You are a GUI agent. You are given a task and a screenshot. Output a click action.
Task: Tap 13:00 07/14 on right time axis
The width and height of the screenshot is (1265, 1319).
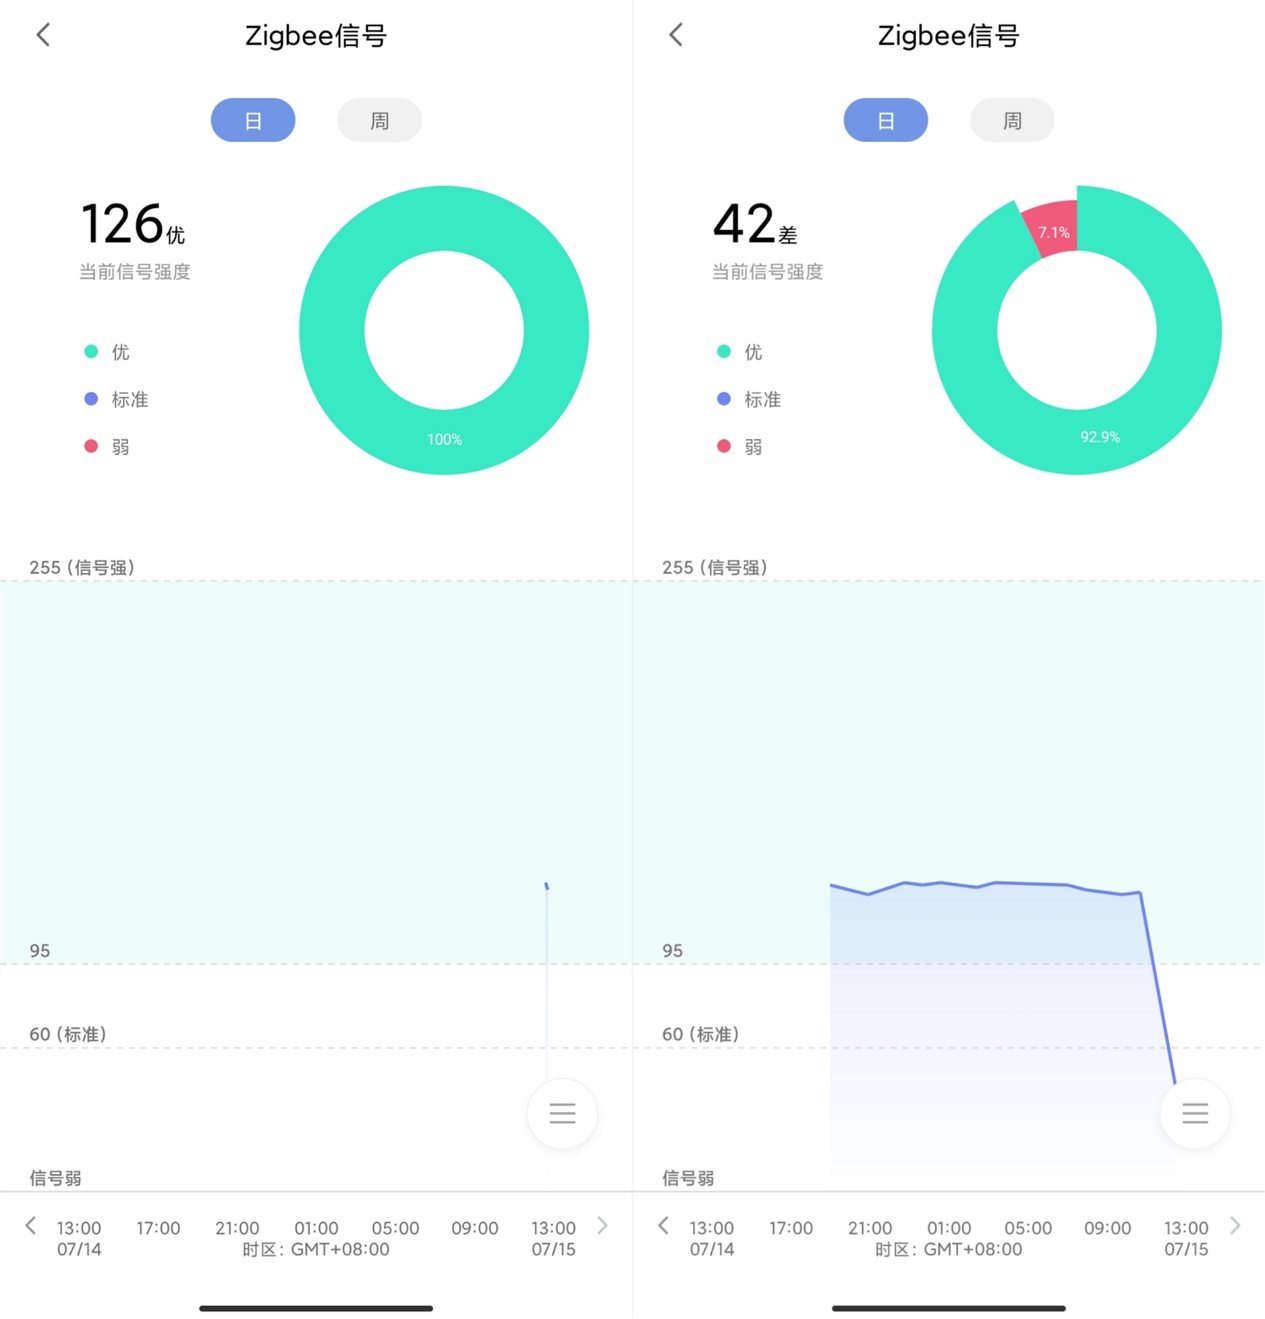point(712,1238)
